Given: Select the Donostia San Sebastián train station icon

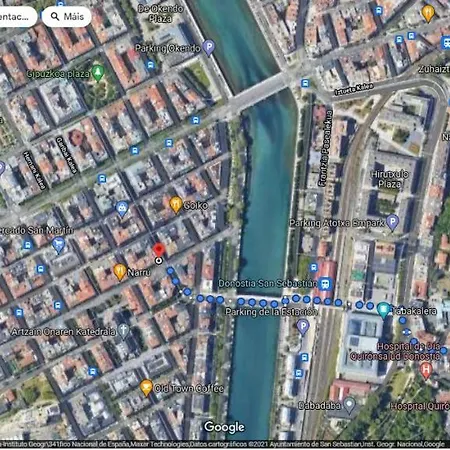Looking at the screenshot, I should point(325,283).
